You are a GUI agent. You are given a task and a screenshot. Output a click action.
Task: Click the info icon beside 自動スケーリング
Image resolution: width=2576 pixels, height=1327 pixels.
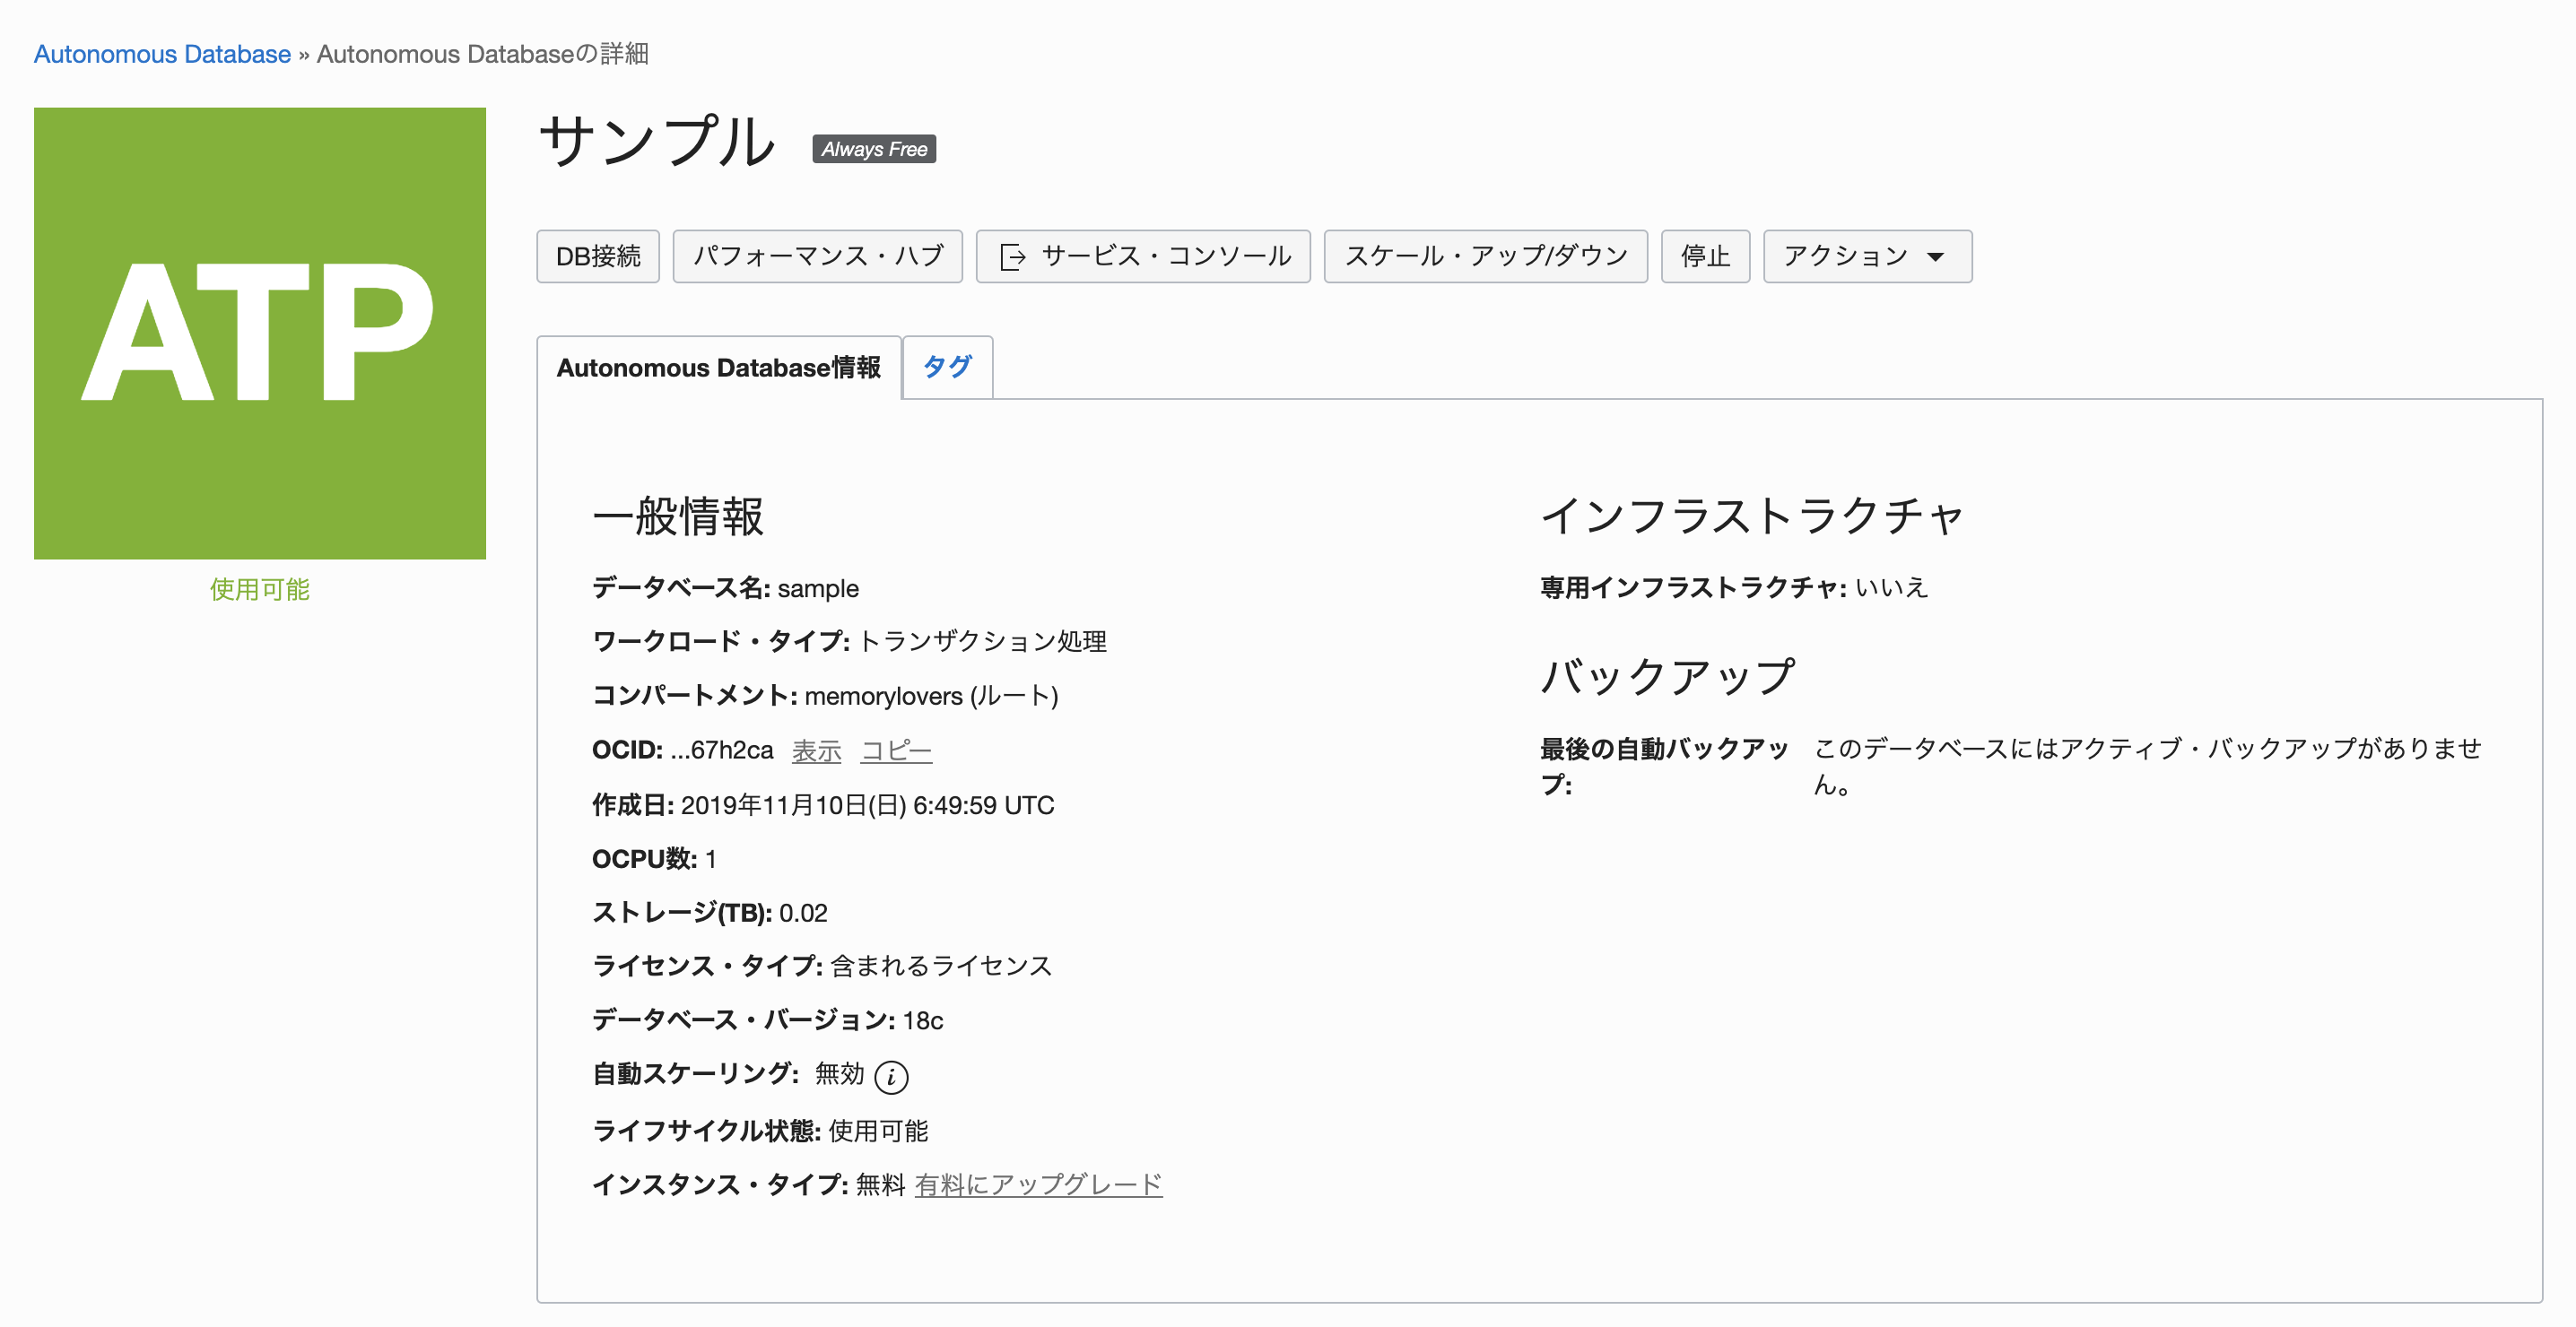point(891,1077)
